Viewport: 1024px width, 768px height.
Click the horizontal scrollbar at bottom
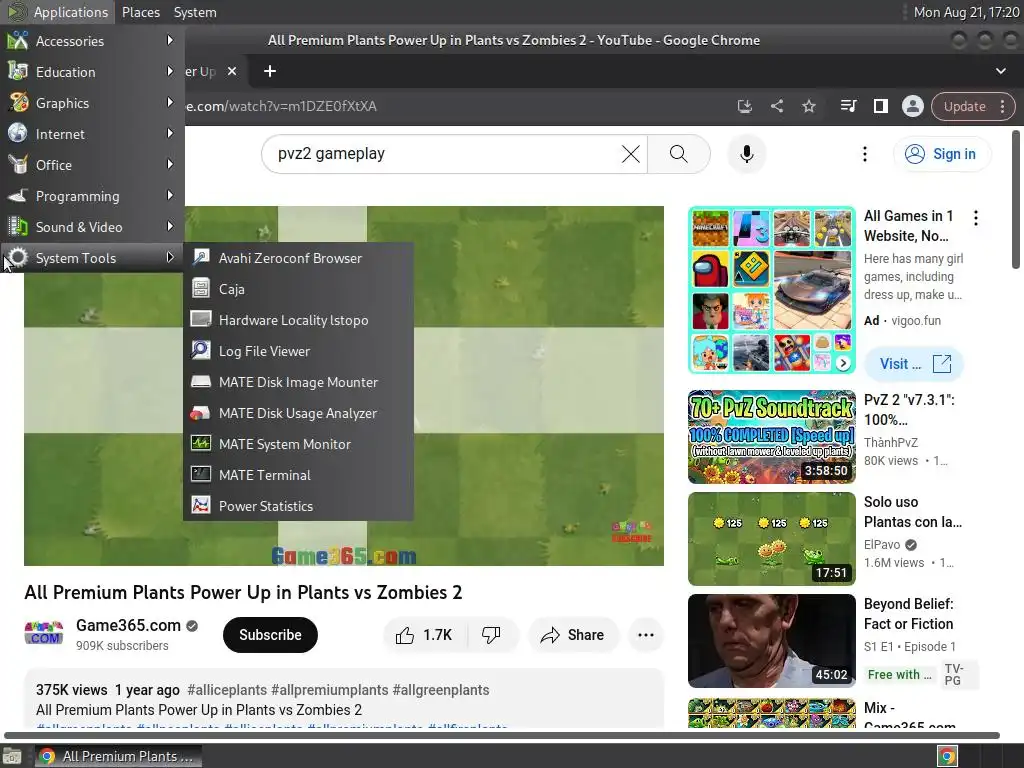[x=502, y=735]
